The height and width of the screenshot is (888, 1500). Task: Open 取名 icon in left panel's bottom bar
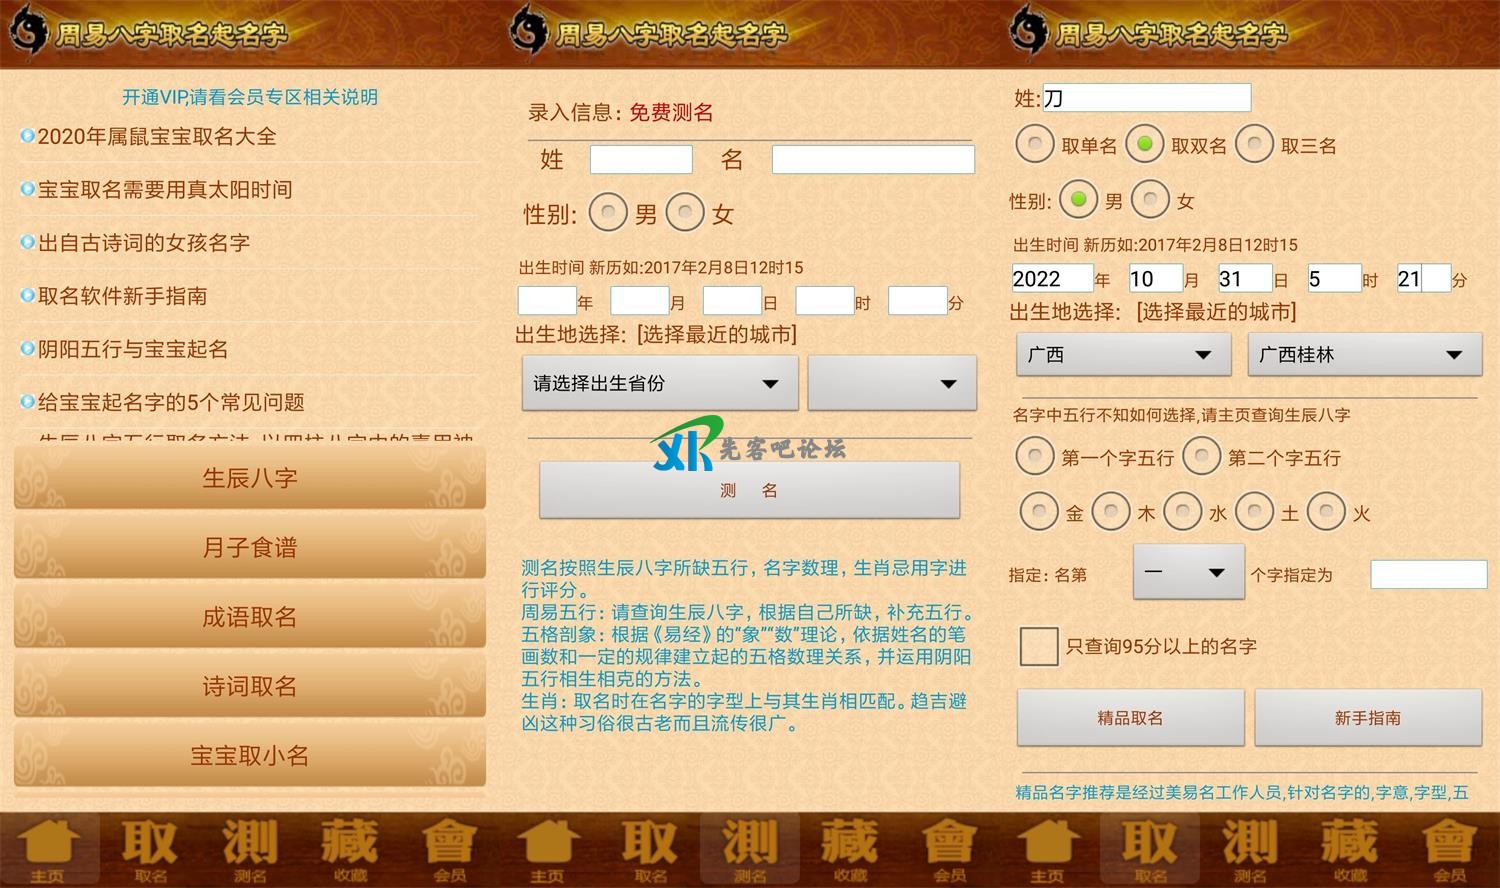click(150, 849)
